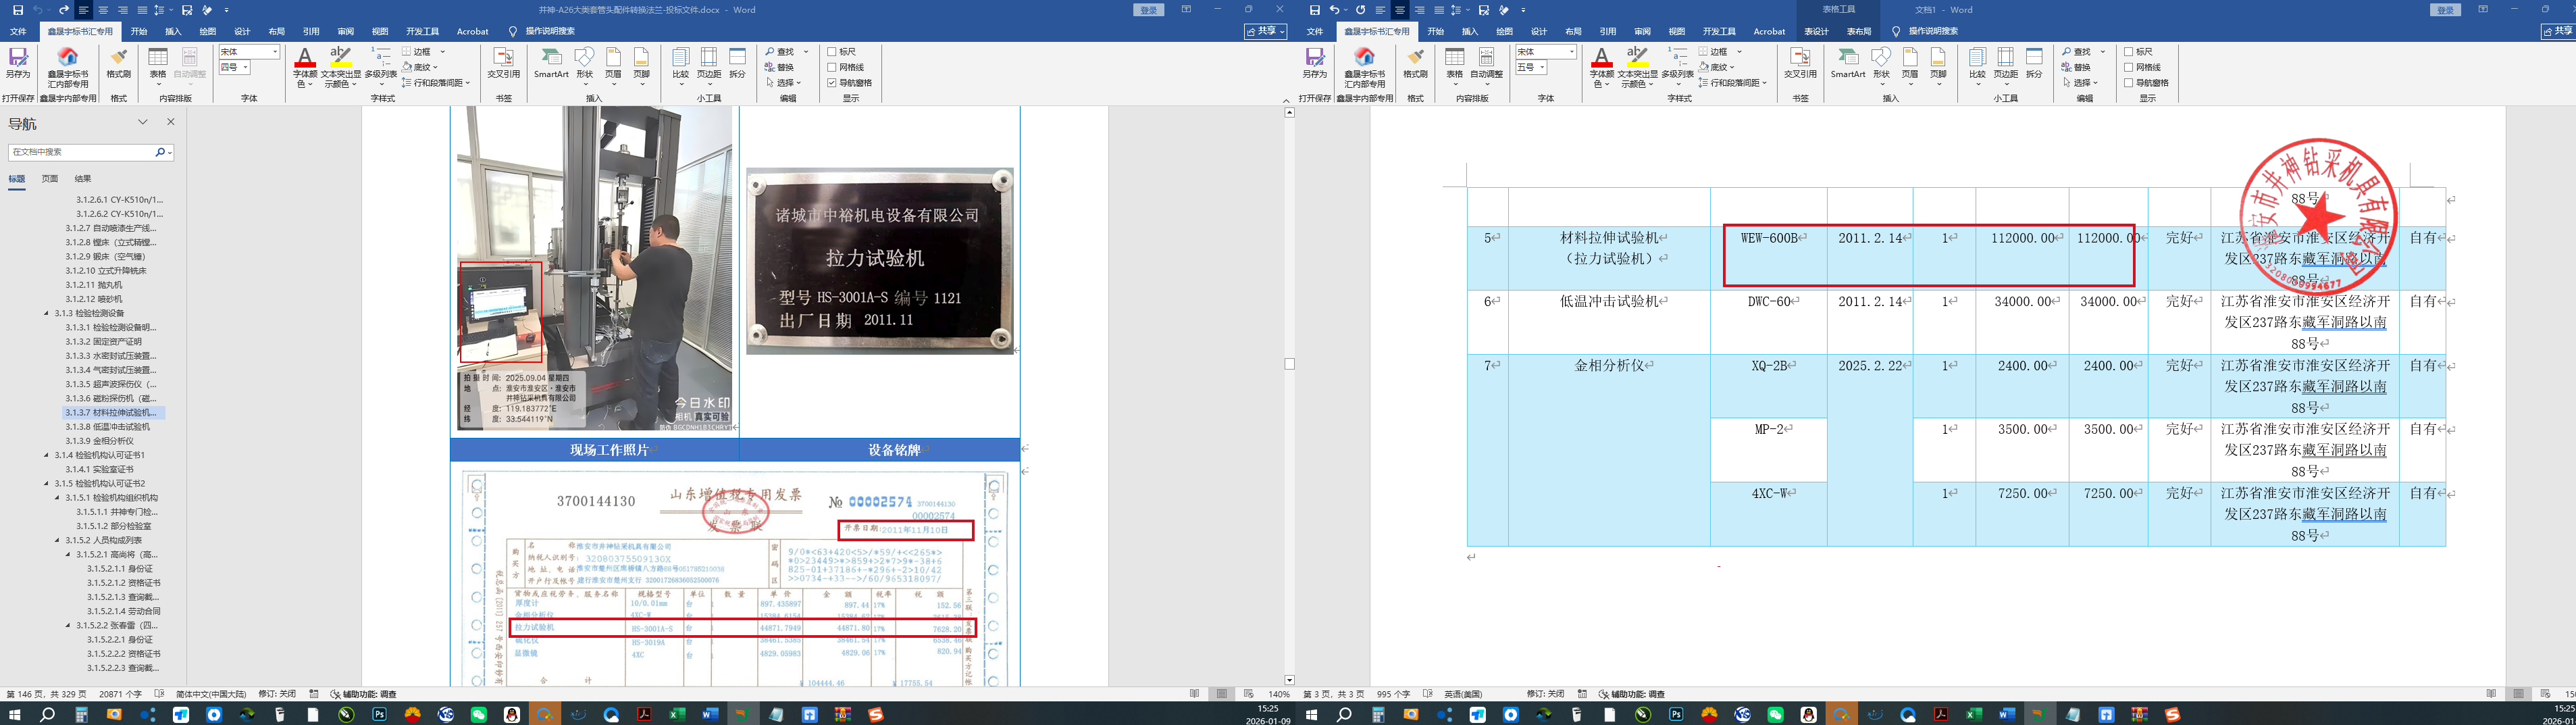2576x725 pixels.
Task: Click redo arrow in left window title bar
Action: [x=64, y=10]
